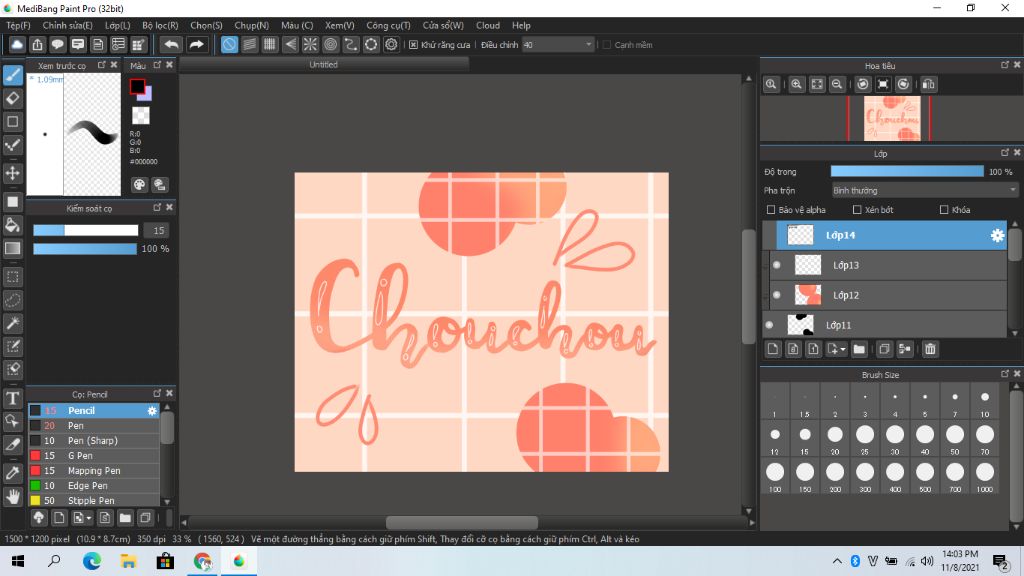The height and width of the screenshot is (576, 1024).
Task: Click the cloud save icon in toolbar
Action: pyautogui.click(x=17, y=44)
